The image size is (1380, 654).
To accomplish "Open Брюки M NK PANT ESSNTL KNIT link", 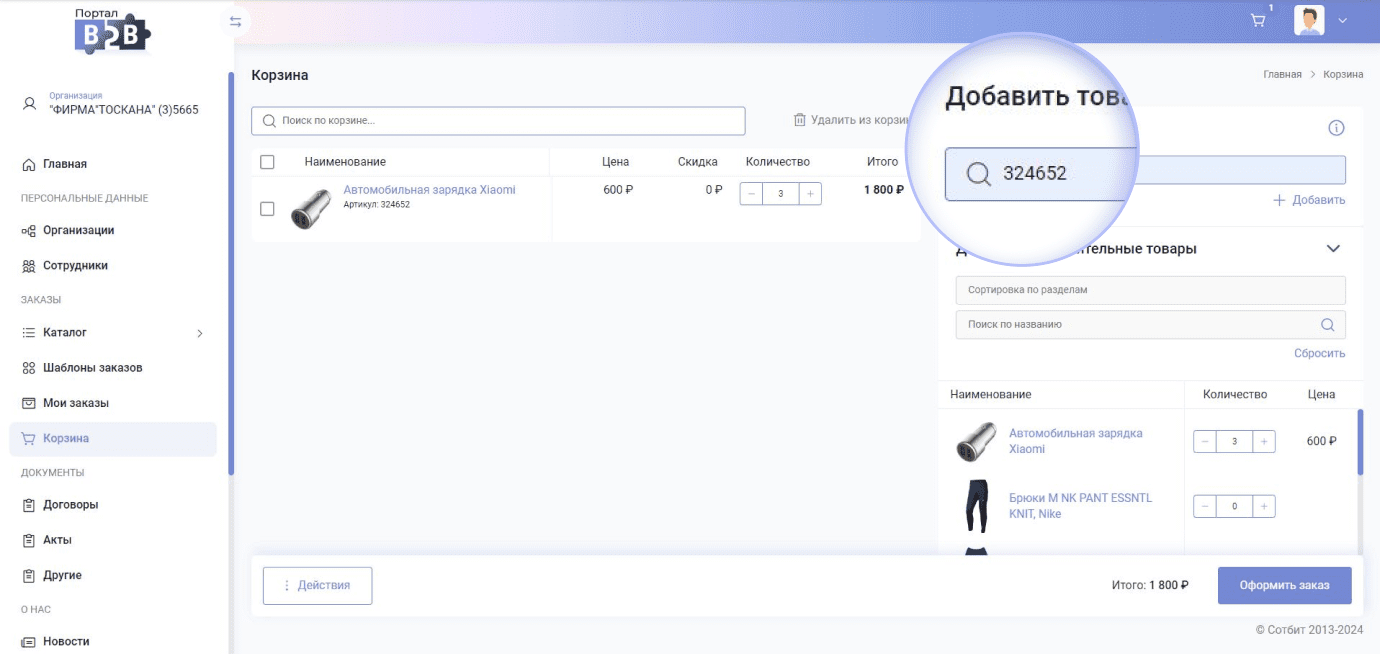I will click(1081, 506).
